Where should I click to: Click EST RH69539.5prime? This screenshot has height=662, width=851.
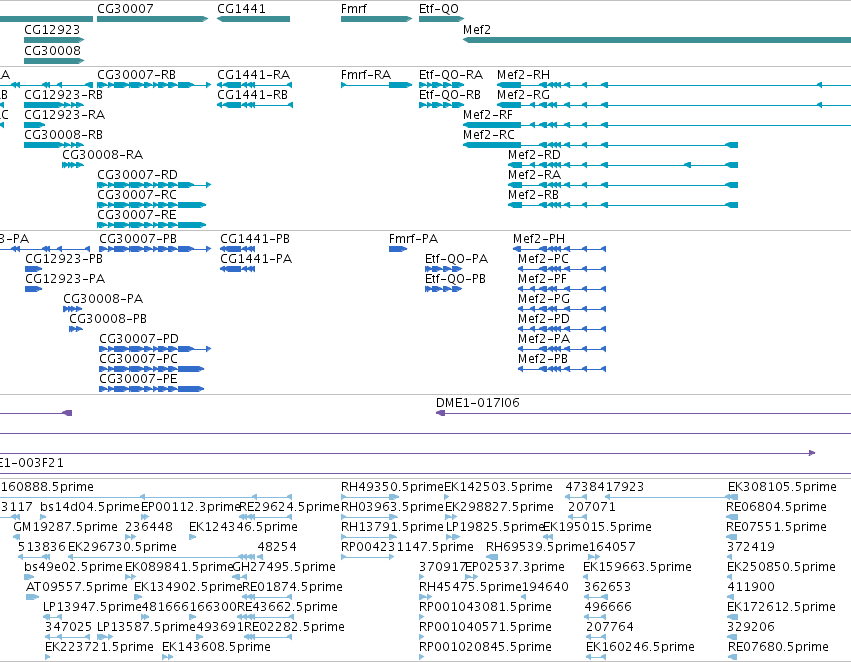(x=537, y=547)
